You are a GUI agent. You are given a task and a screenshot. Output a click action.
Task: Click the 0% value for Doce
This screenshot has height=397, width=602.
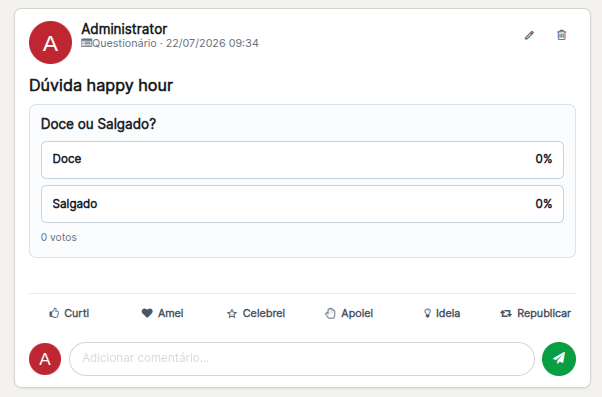(x=544, y=159)
